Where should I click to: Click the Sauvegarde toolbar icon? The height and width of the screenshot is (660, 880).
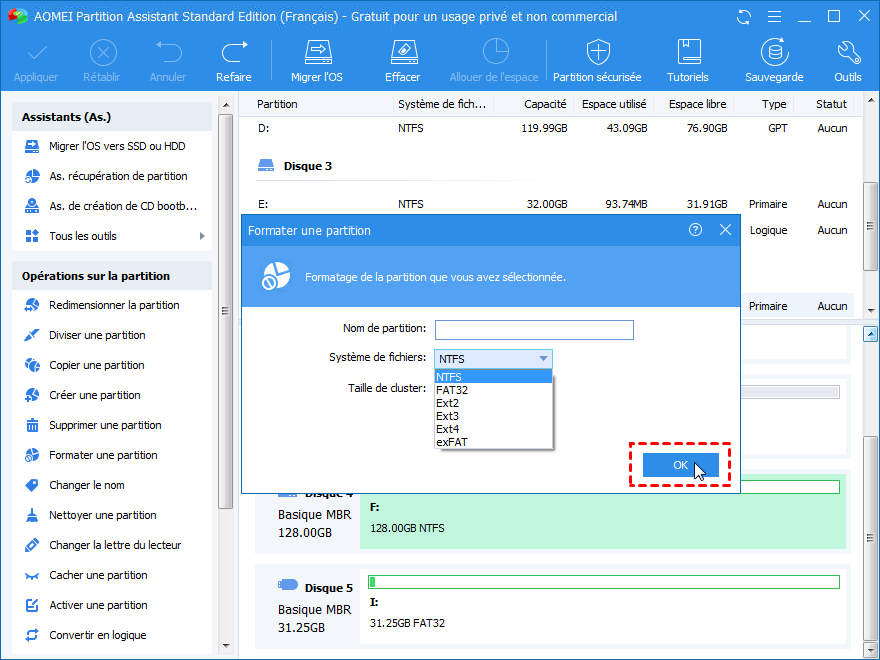tap(773, 53)
